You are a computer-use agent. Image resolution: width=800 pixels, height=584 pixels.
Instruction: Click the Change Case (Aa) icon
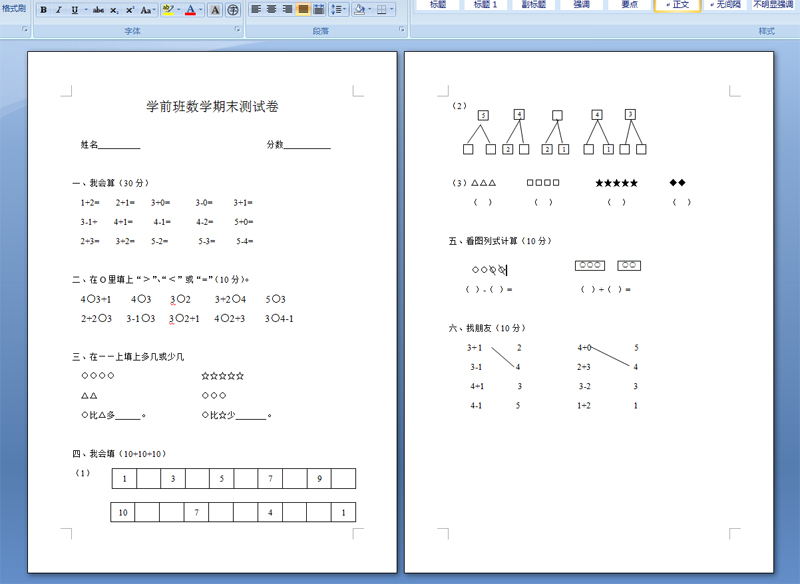click(145, 10)
